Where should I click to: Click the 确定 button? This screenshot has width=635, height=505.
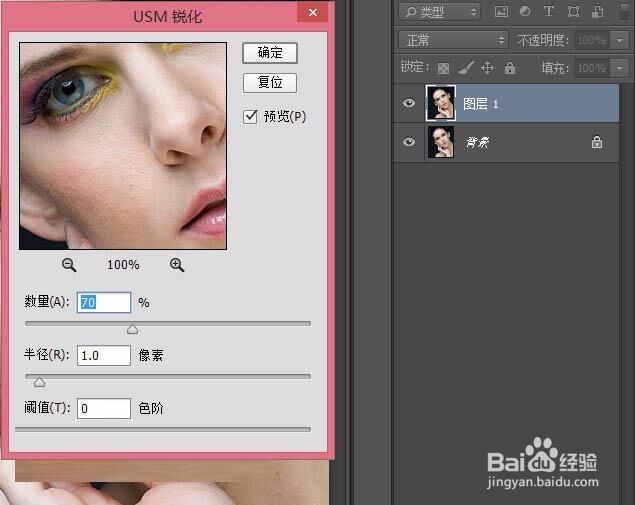tap(270, 53)
